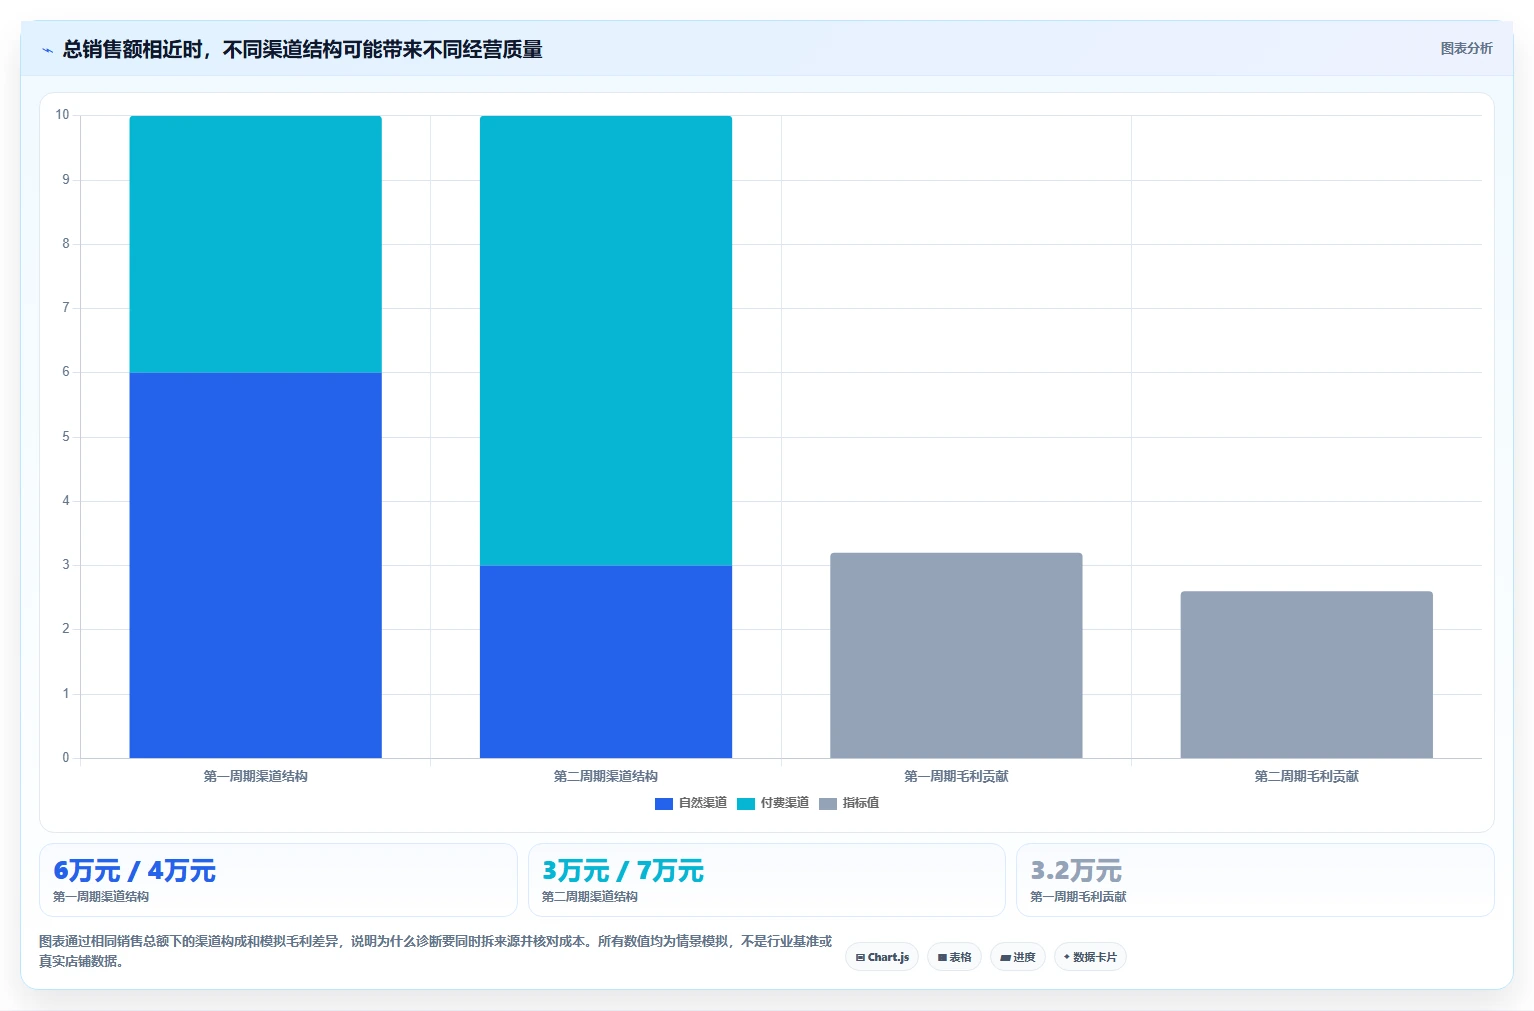1534x1011 pixels.
Task: Click the 数据卡片 tag chip
Action: coord(1090,957)
